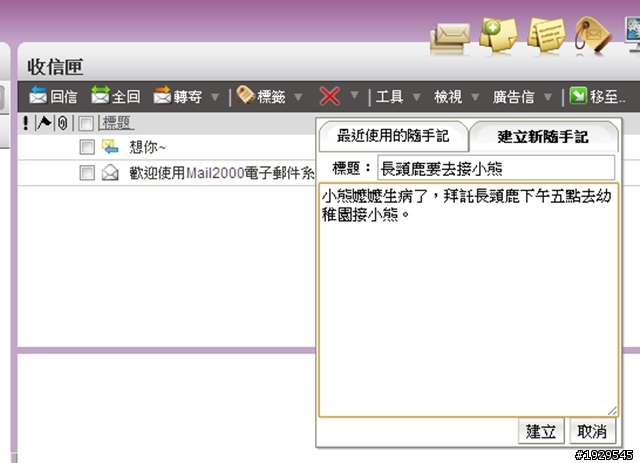The width and height of the screenshot is (640, 463).
Task: Open the 歡迎使用Mail2000電子郵件 message
Action: point(222,173)
